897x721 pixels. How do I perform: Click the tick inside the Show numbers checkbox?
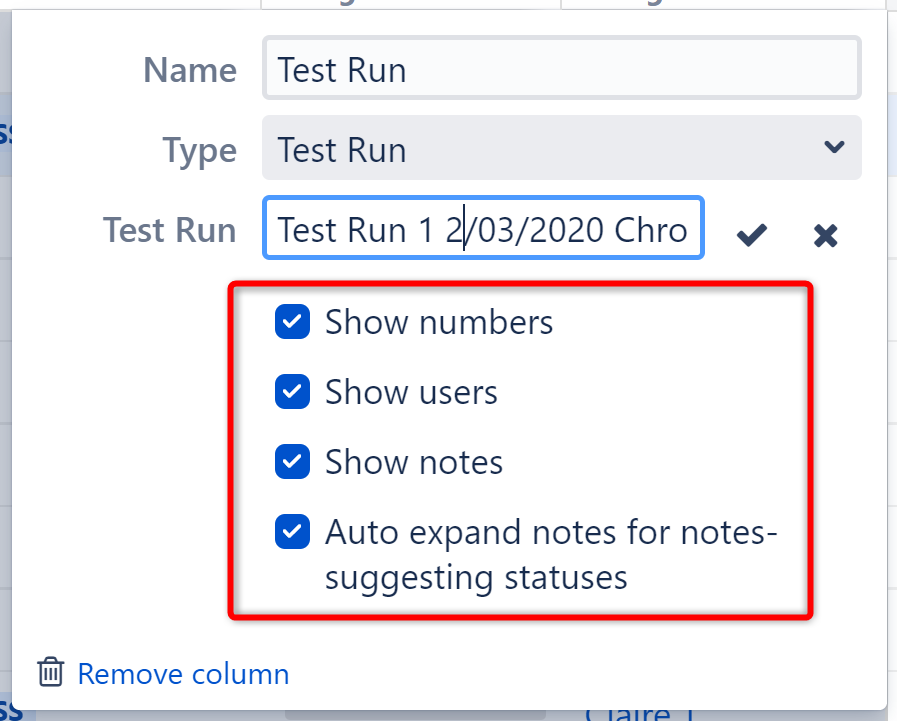pyautogui.click(x=292, y=322)
